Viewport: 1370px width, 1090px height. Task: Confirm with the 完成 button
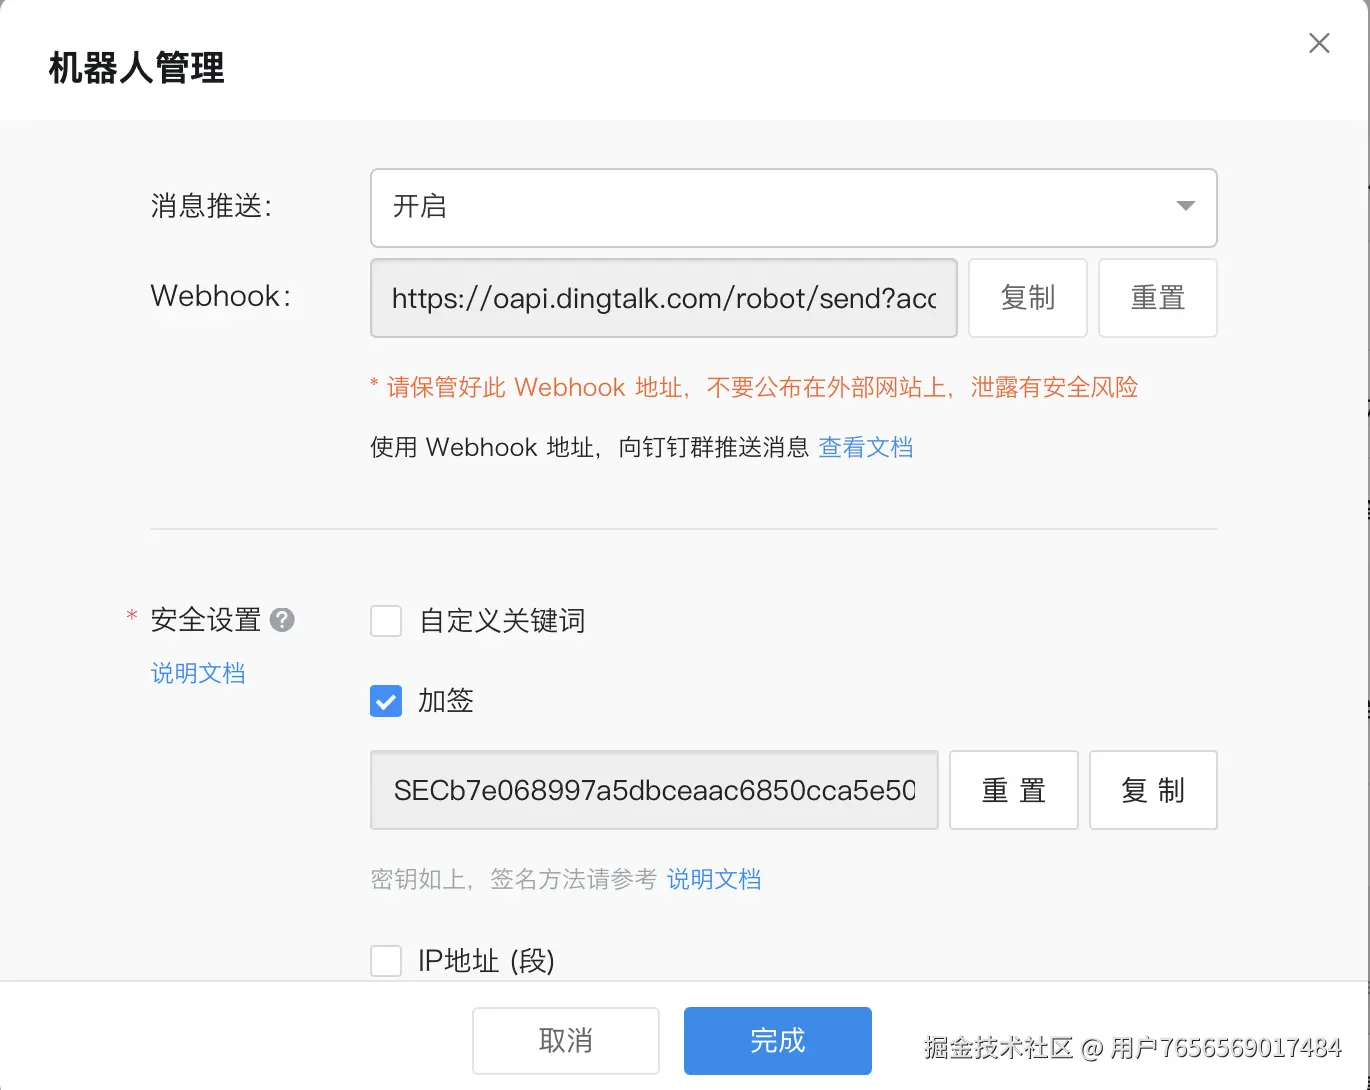(x=778, y=1041)
